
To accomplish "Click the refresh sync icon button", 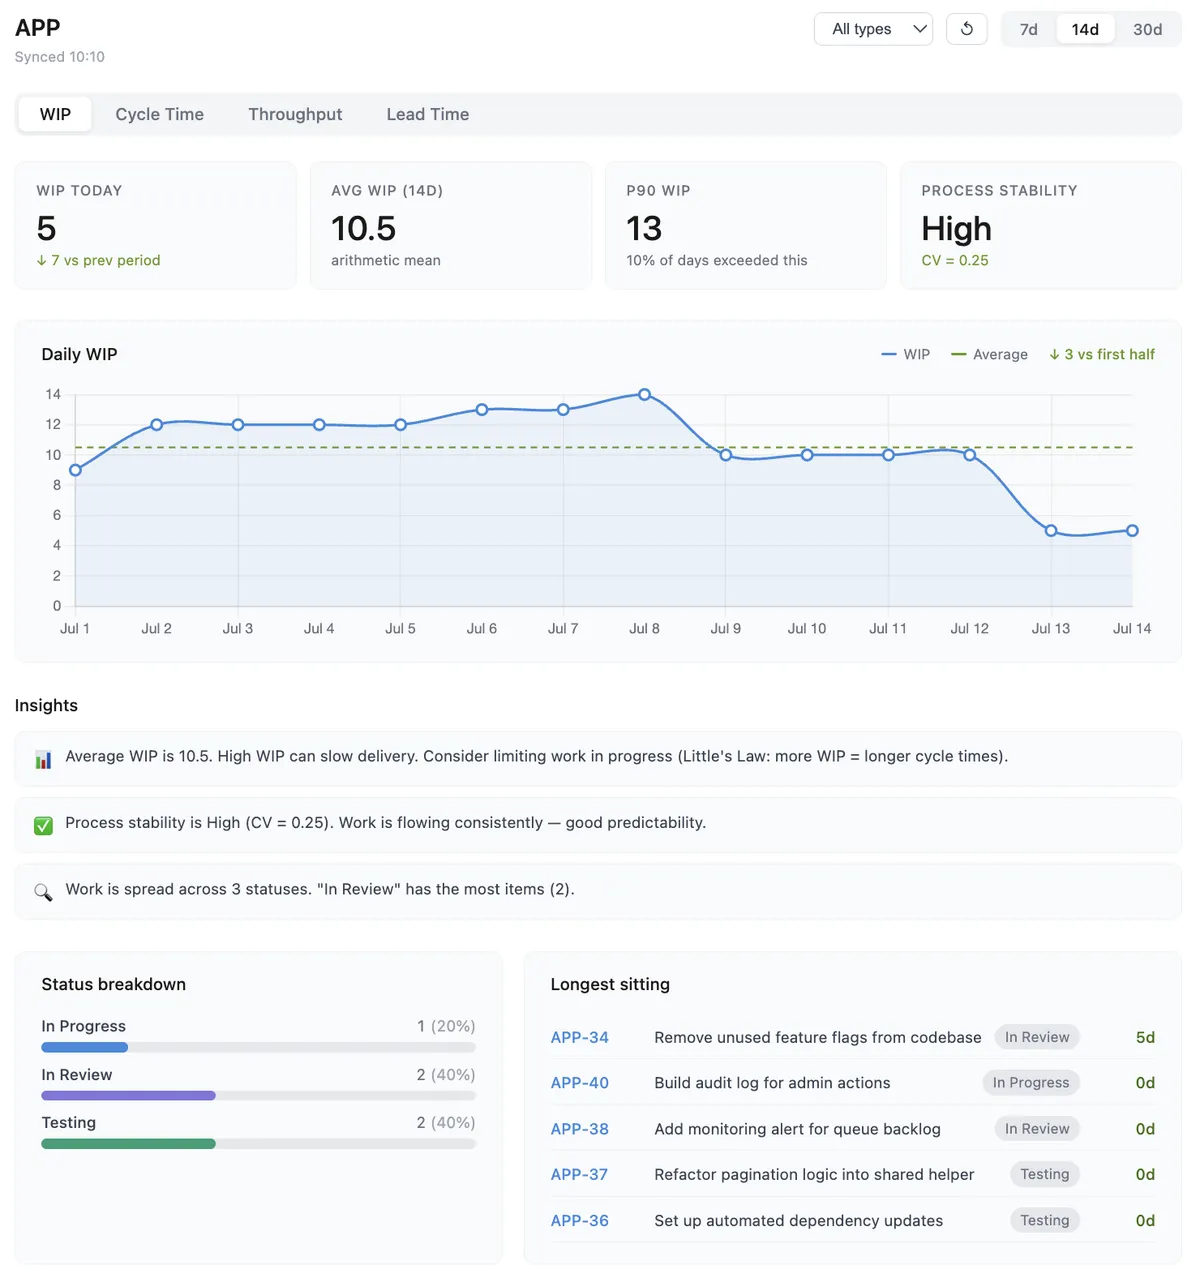I will [967, 29].
